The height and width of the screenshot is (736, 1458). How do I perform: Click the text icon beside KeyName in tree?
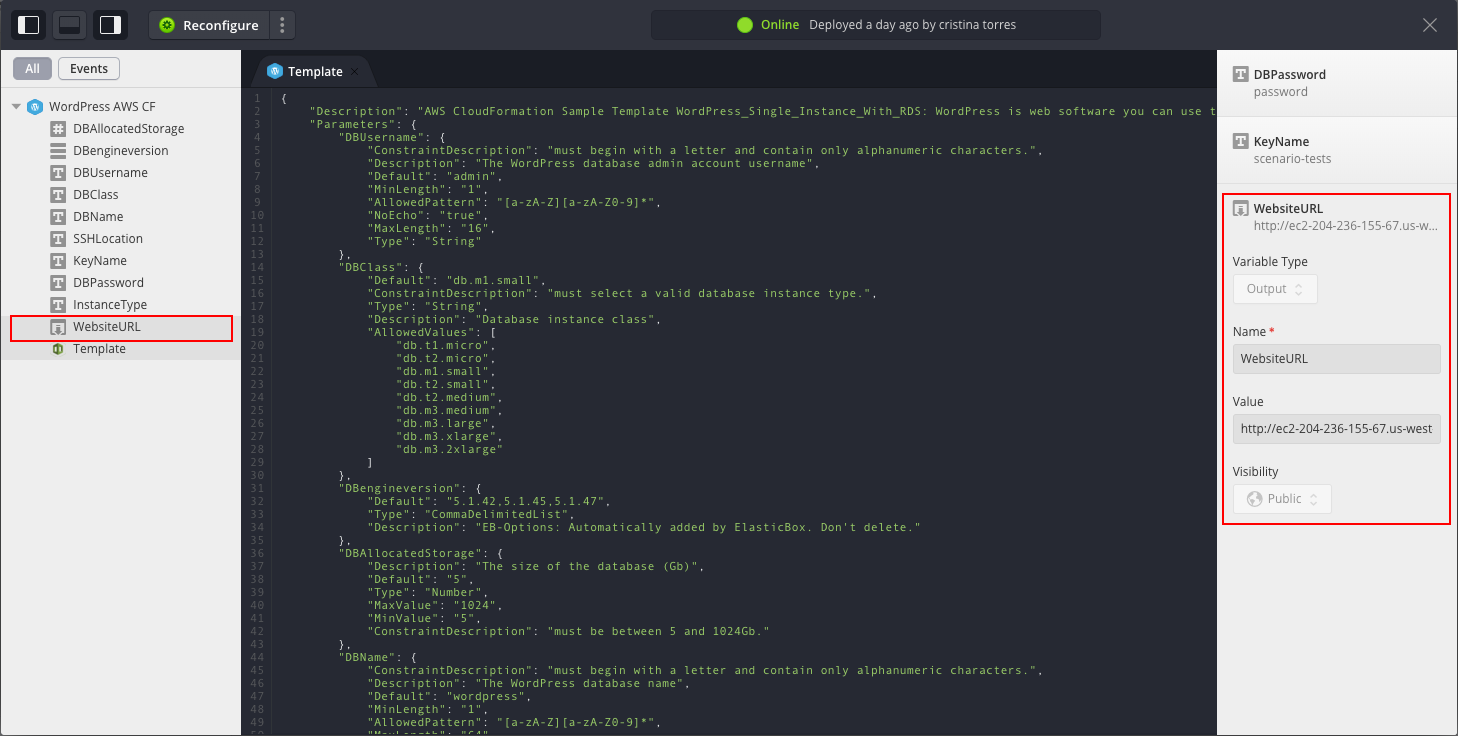(x=58, y=261)
